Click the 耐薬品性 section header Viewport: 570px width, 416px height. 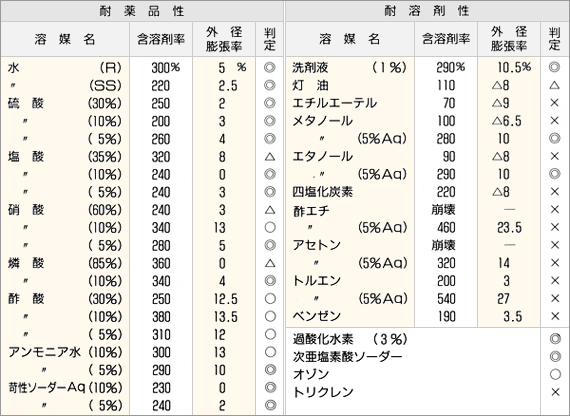coord(142,11)
